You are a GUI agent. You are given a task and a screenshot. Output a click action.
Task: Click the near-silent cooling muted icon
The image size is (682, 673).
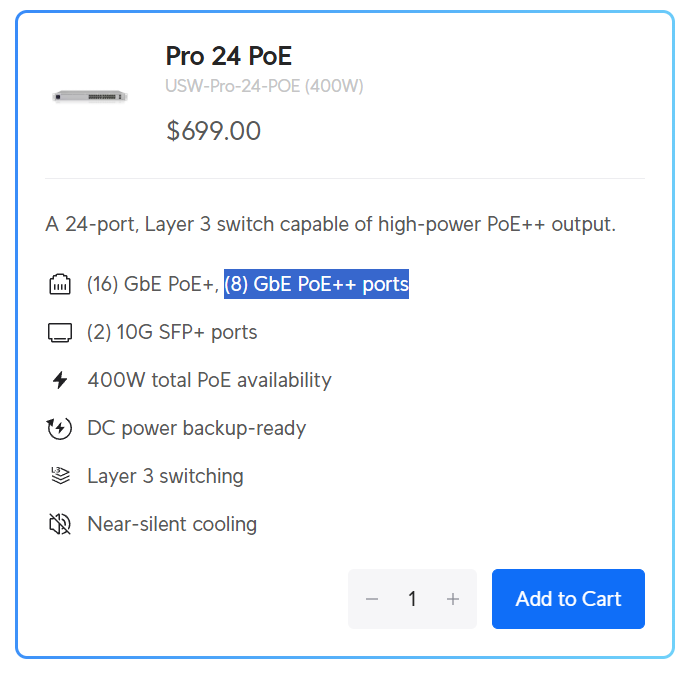click(60, 524)
